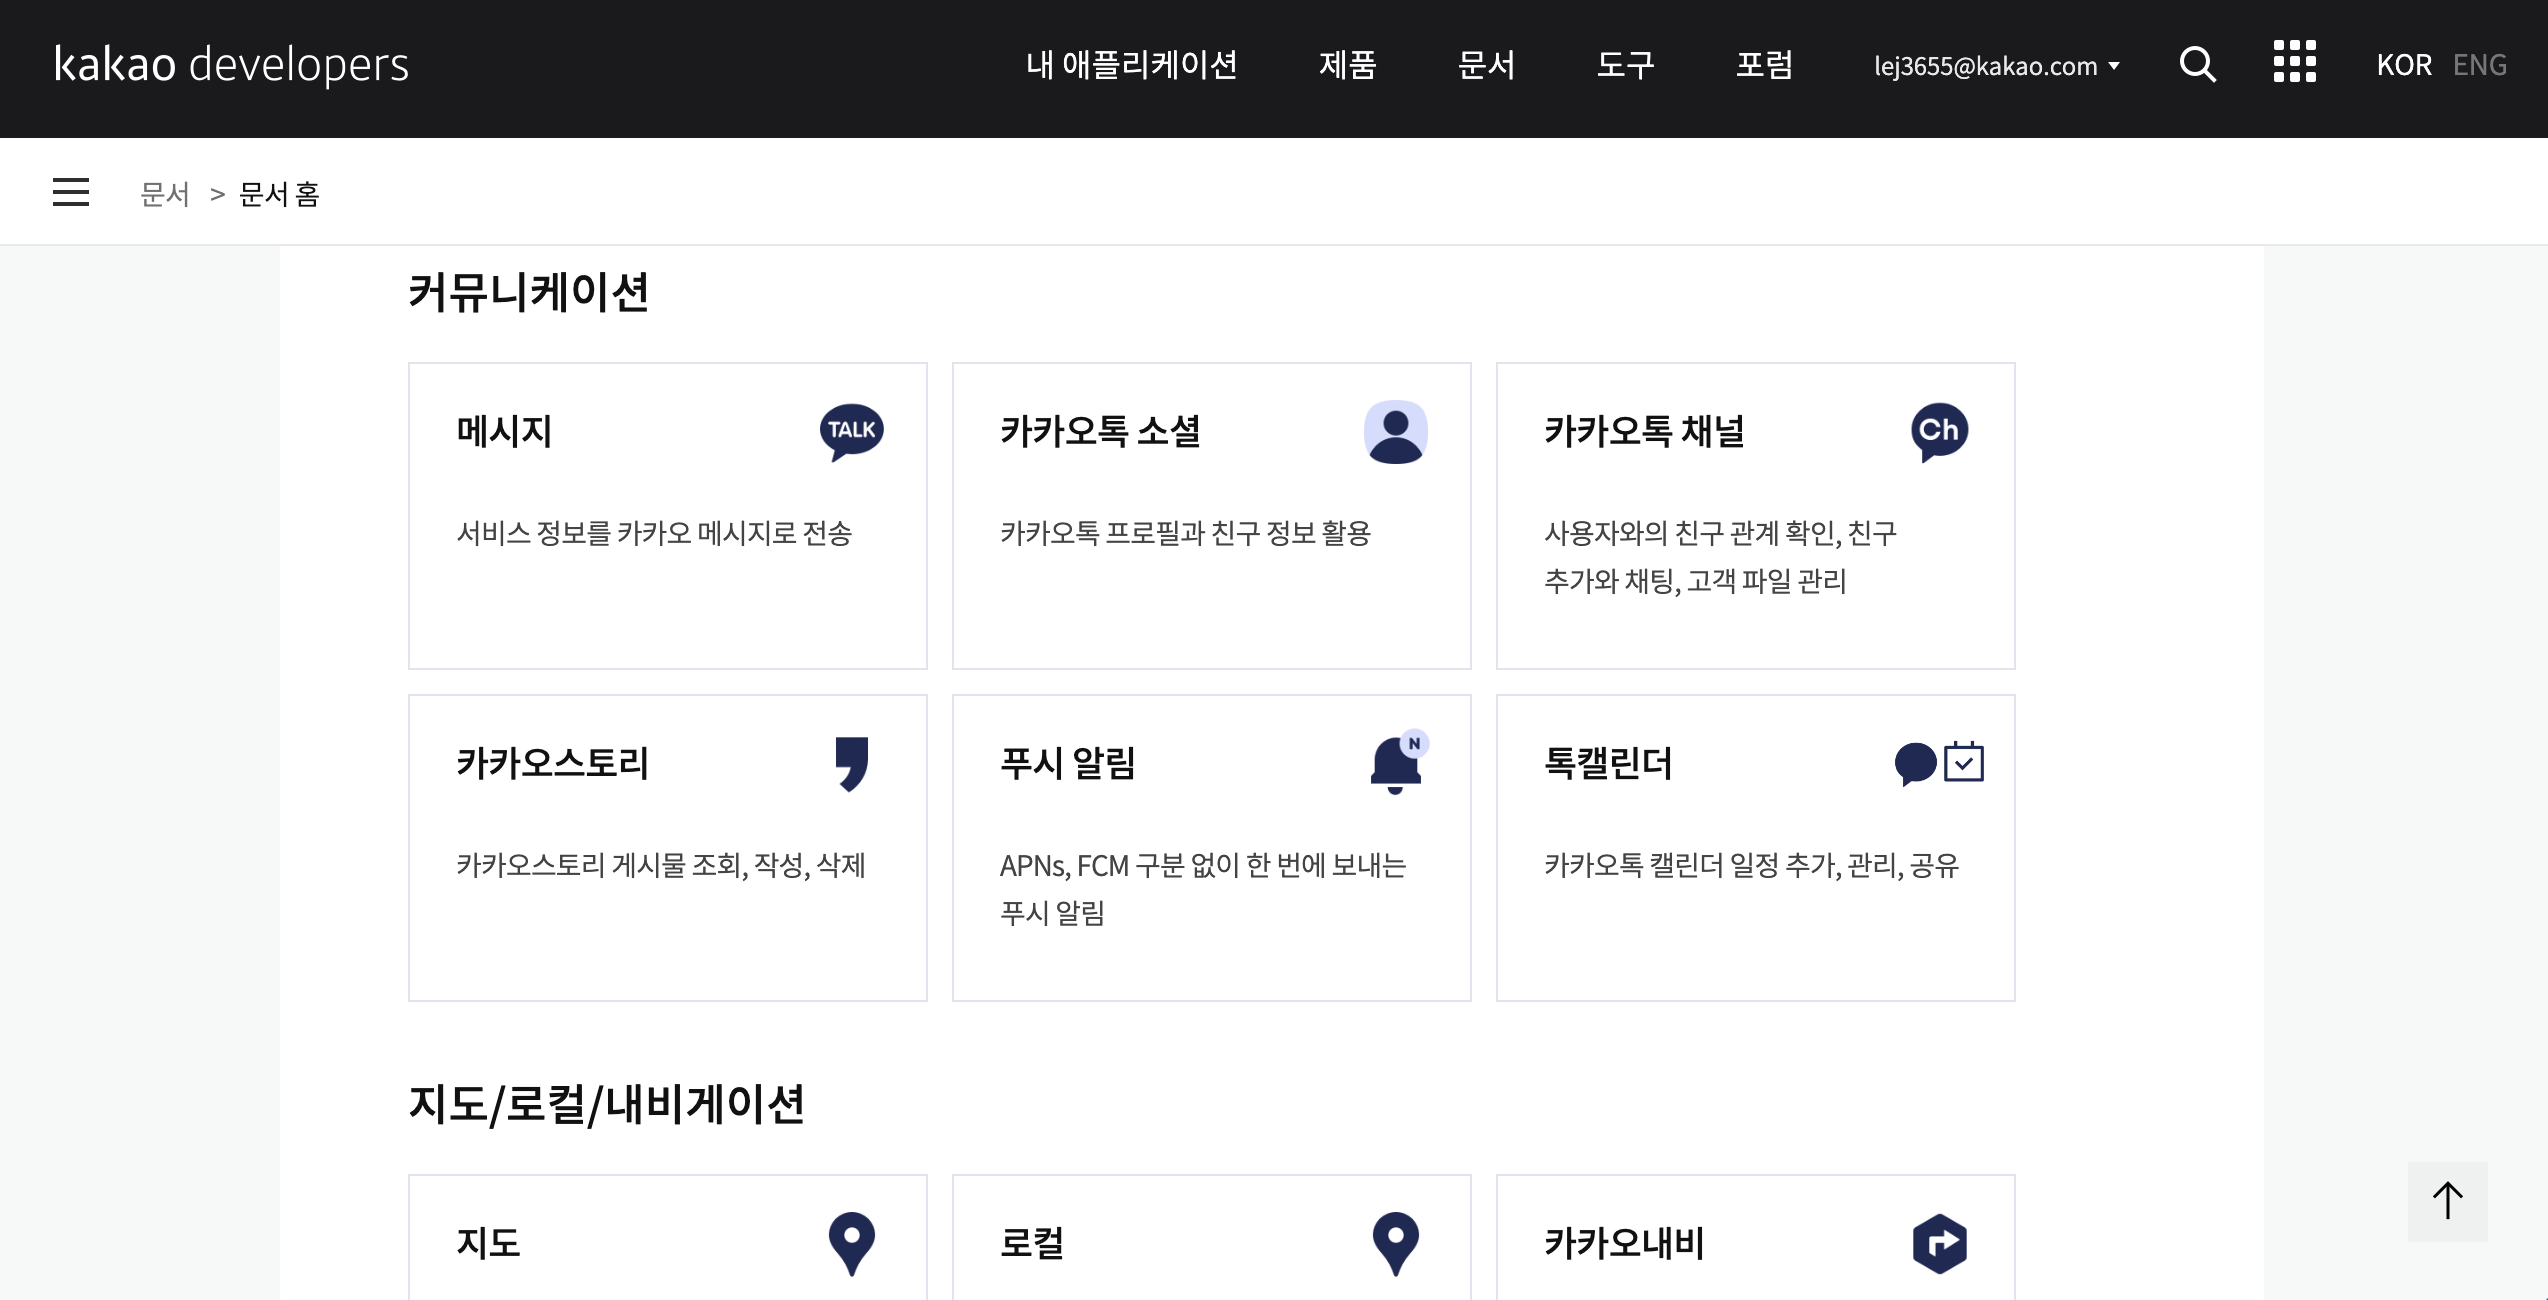Select KOR language option

2403,65
